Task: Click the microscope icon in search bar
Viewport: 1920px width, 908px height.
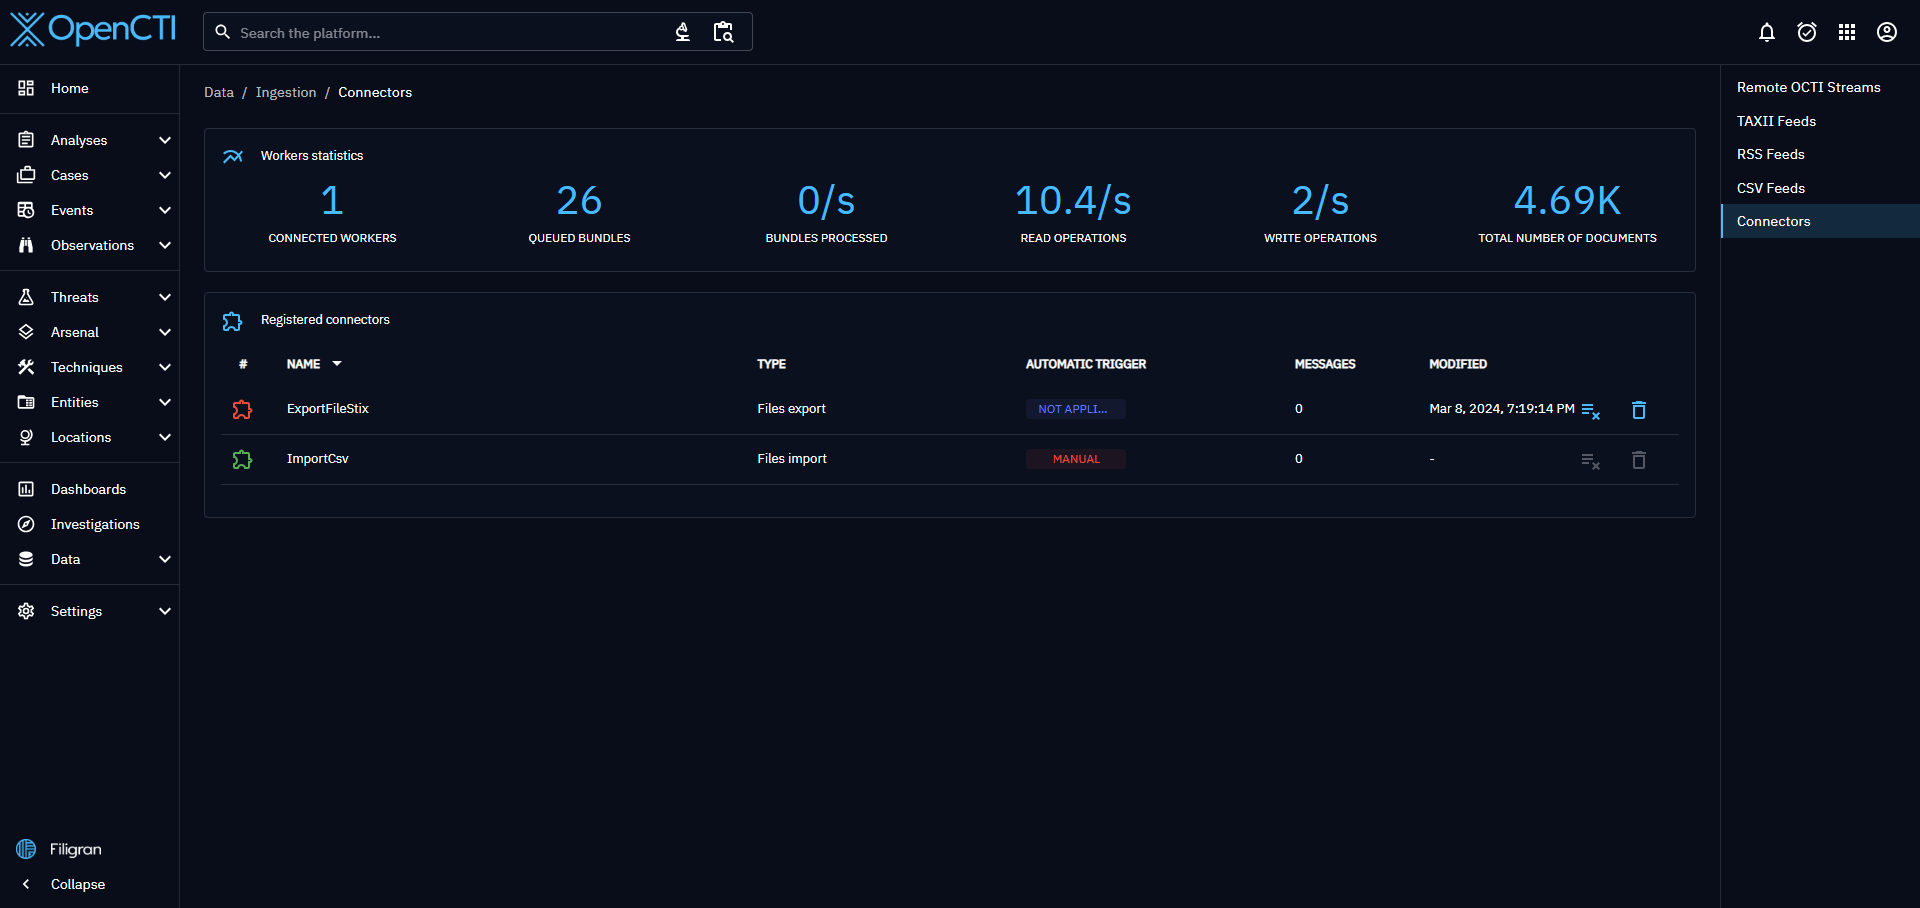Action: point(682,32)
